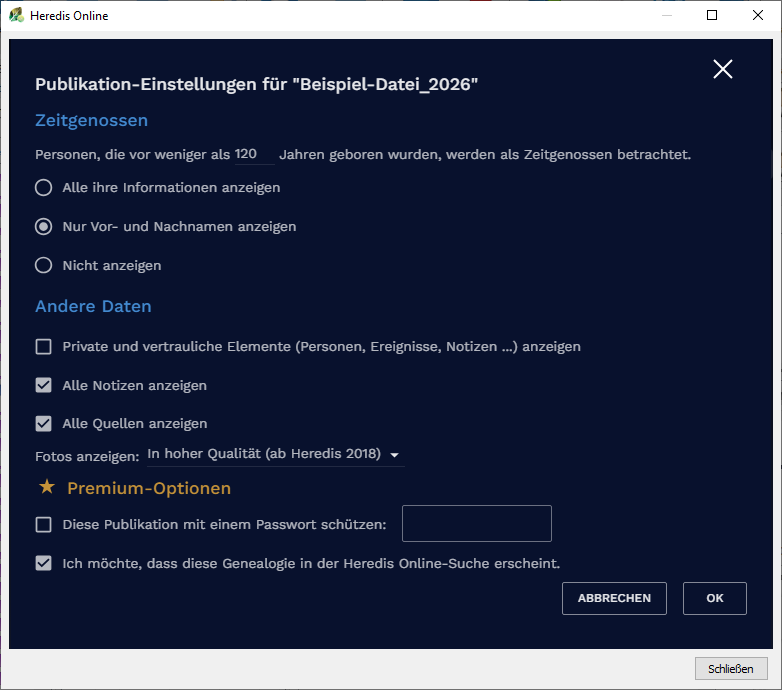Select 'Alle ihre Informationen anzeigen' radio option
Screen dimensions: 782x690
tap(44, 187)
